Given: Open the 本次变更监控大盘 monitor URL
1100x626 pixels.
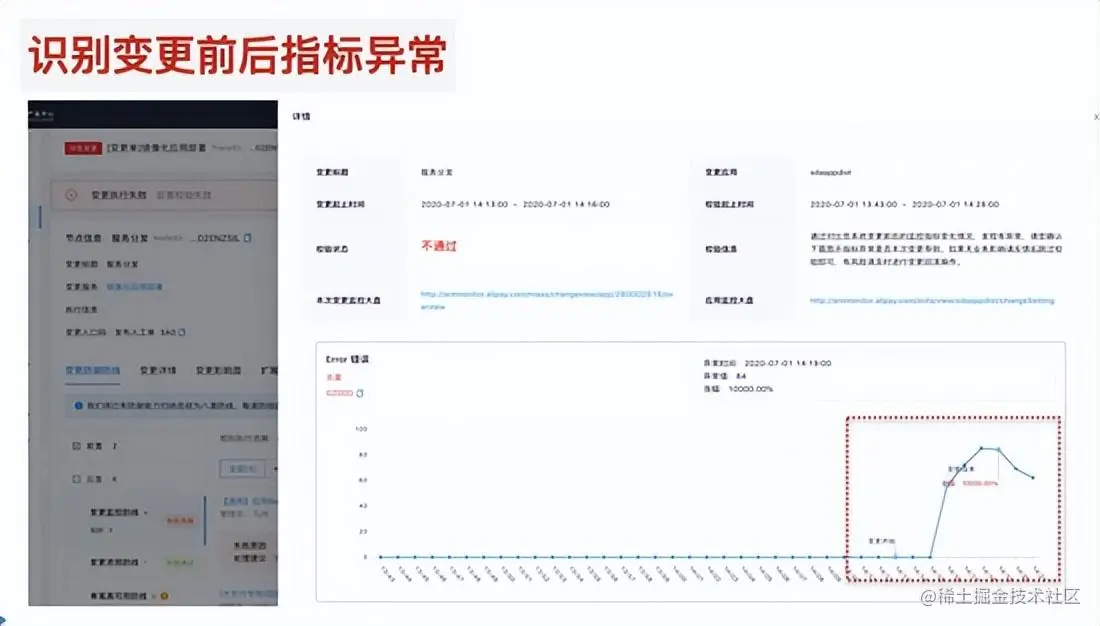Looking at the screenshot, I should coord(546,300).
